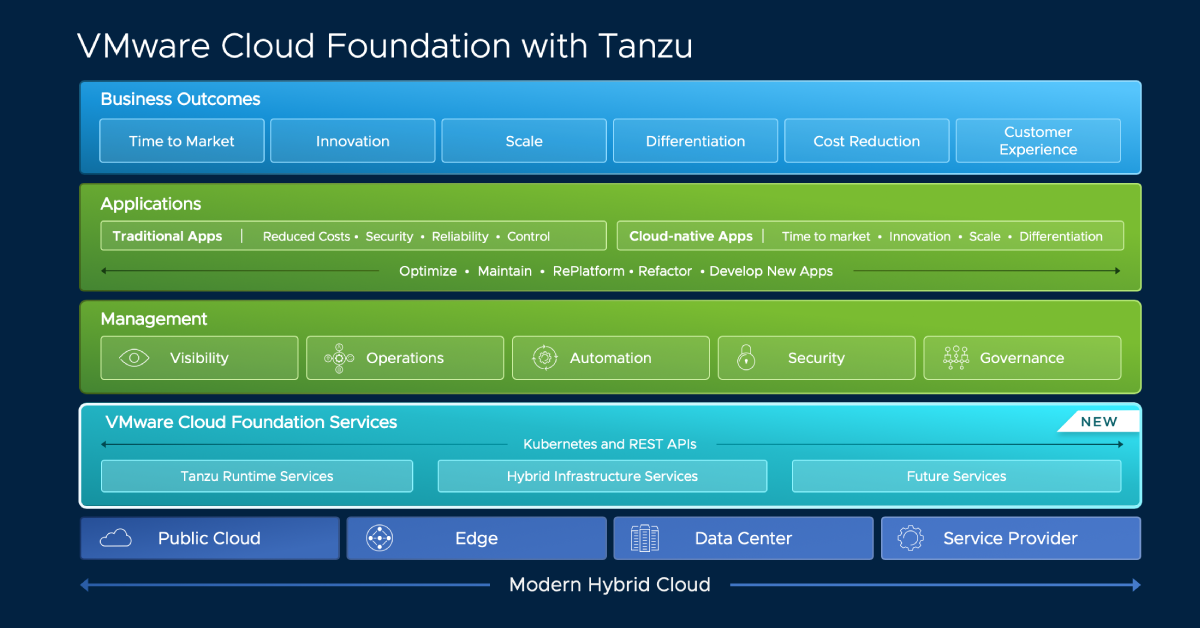Open the Tanzu Runtime Services box
Image resolution: width=1200 pixels, height=628 pixels.
[x=257, y=476]
